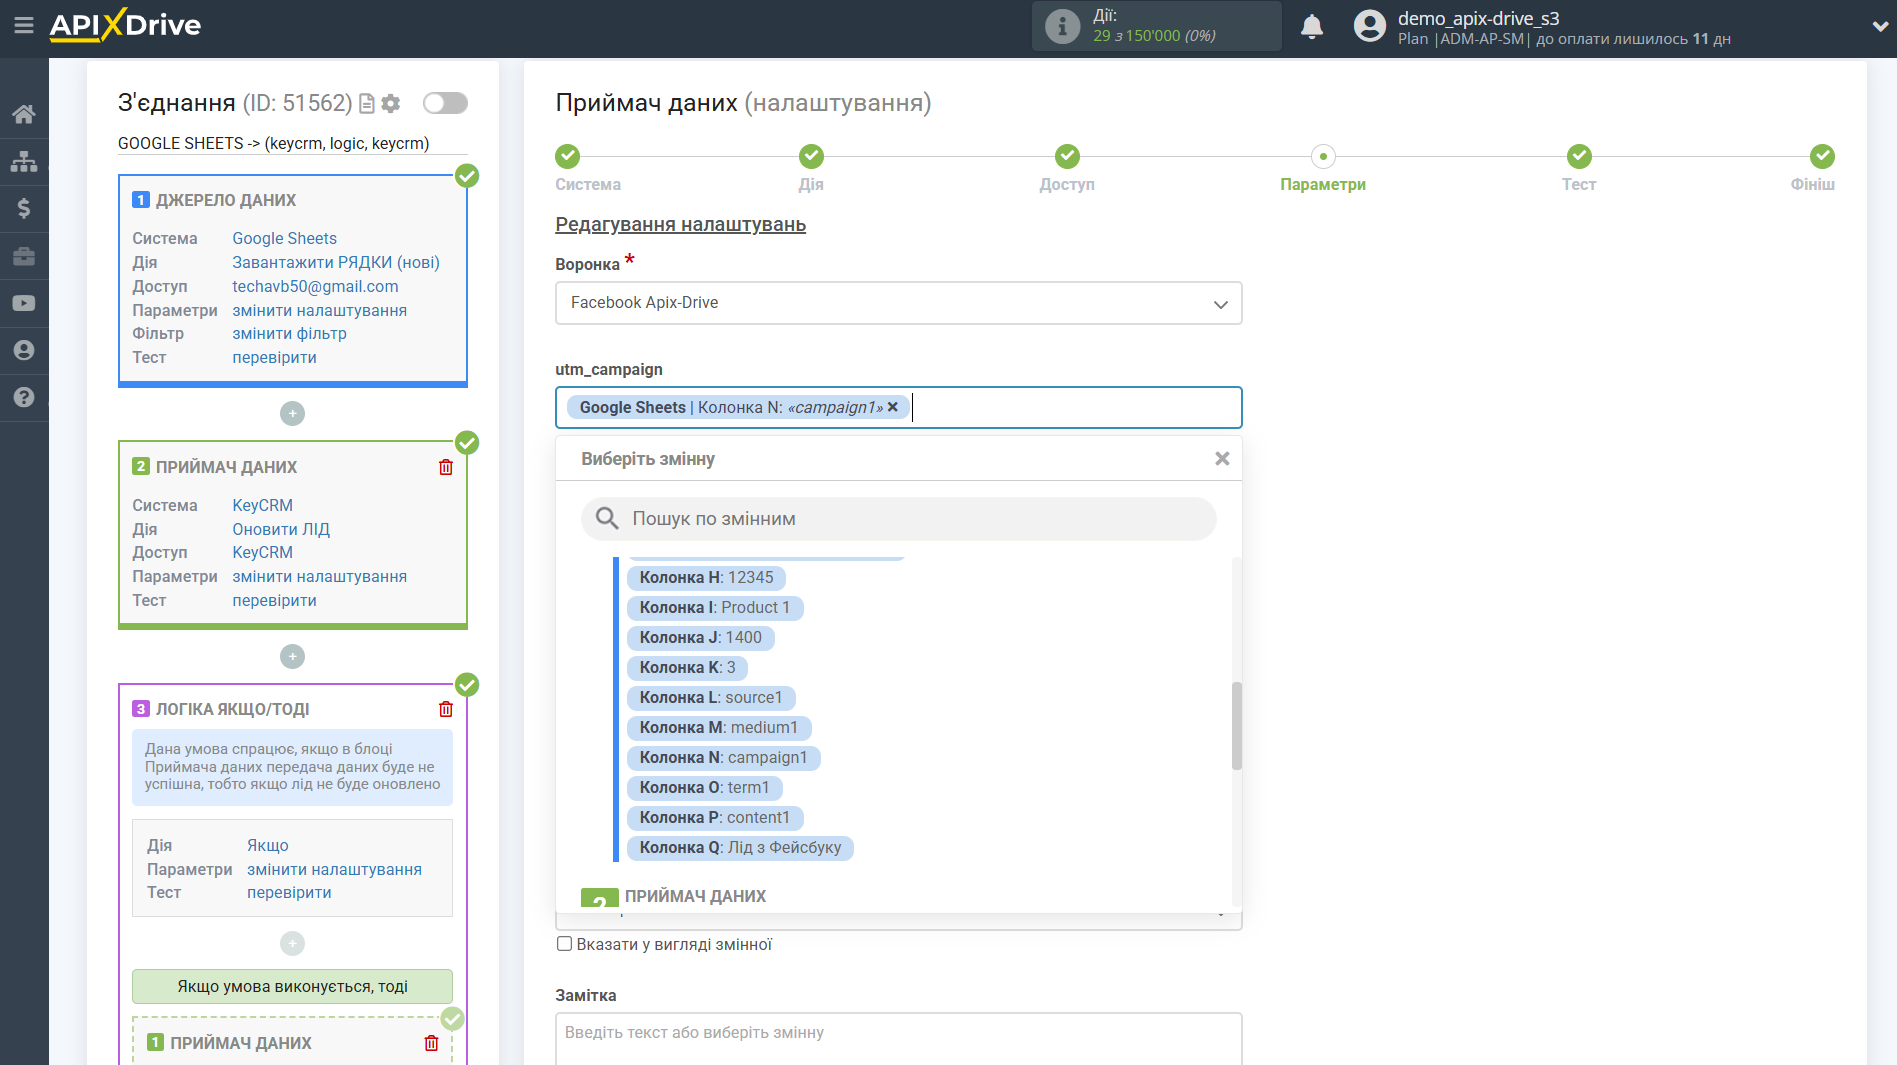Select variable Колонка J: 1400
The image size is (1897, 1065).
[x=700, y=637]
